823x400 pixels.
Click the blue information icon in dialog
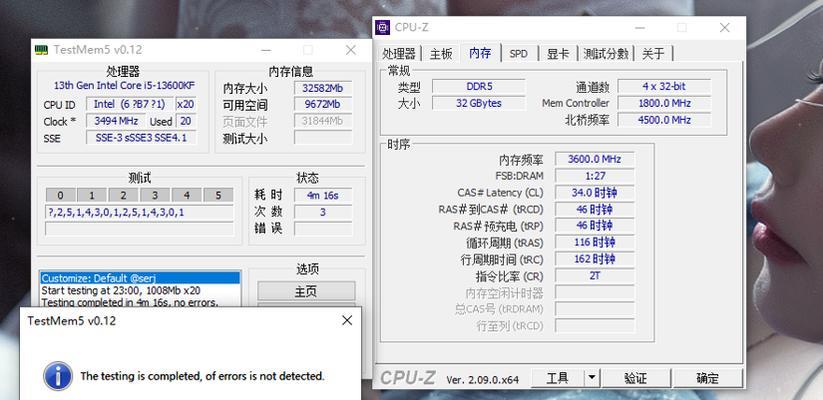coord(58,376)
